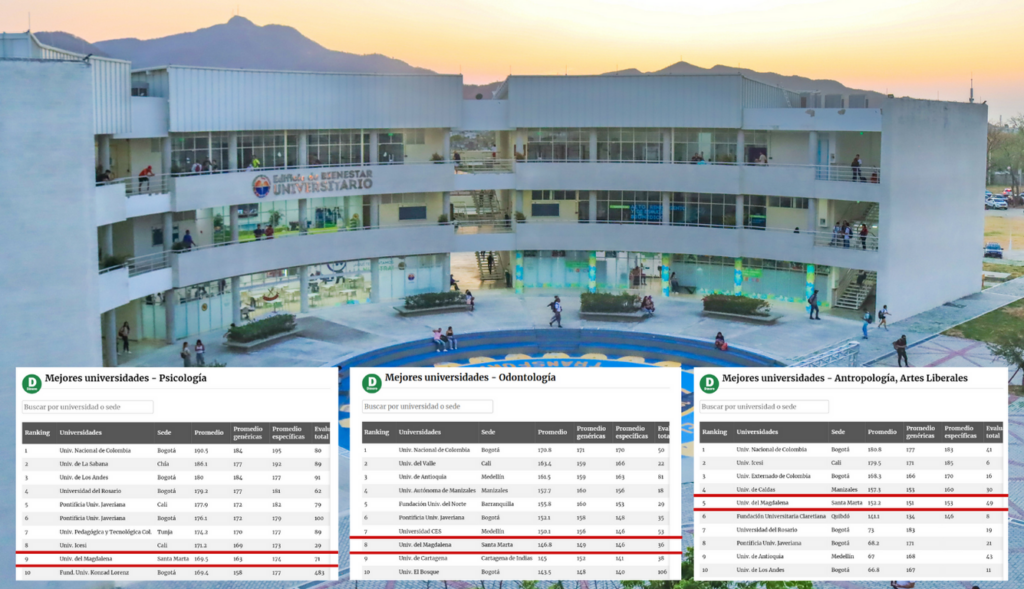Image resolution: width=1024 pixels, height=589 pixels.
Task: Select 'Univ. Nacional de Colombia' in Antropología table
Action: pyautogui.click(x=771, y=449)
